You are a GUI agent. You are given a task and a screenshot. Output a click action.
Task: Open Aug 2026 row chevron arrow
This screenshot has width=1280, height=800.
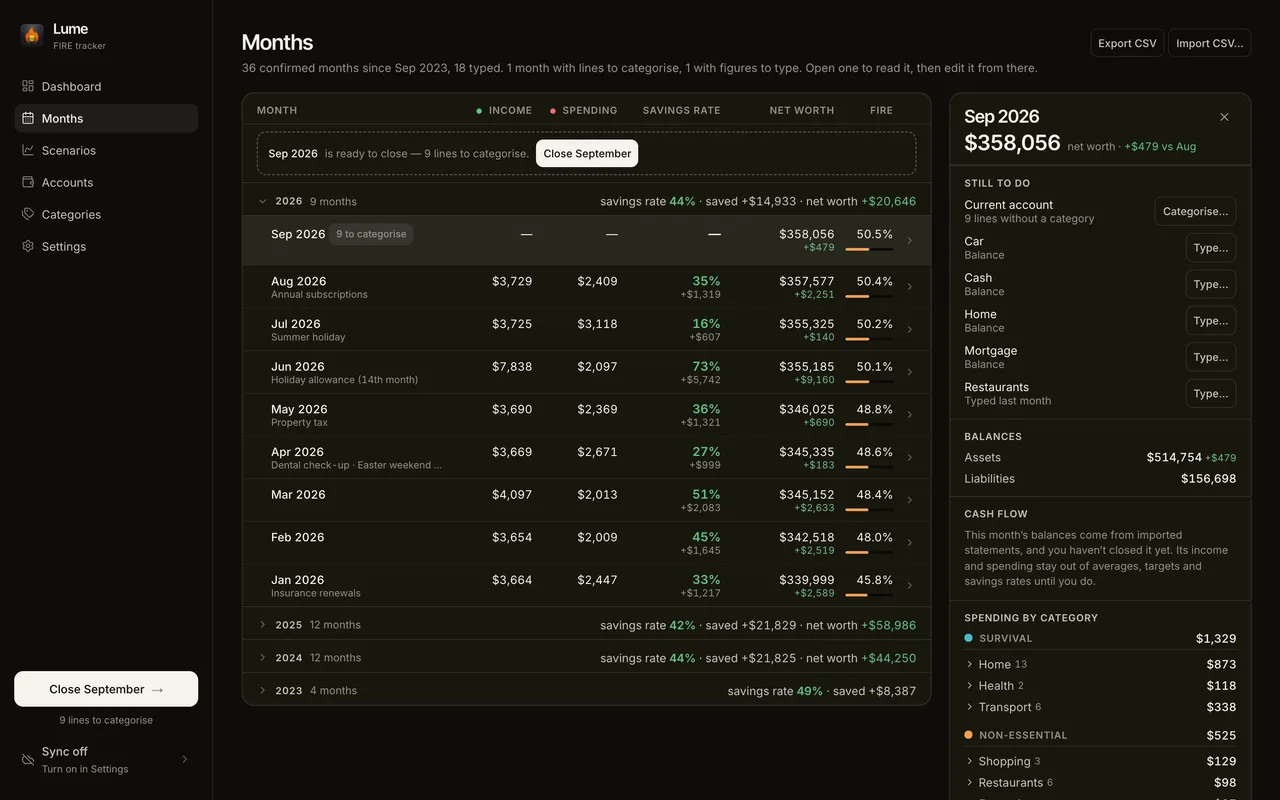point(909,287)
